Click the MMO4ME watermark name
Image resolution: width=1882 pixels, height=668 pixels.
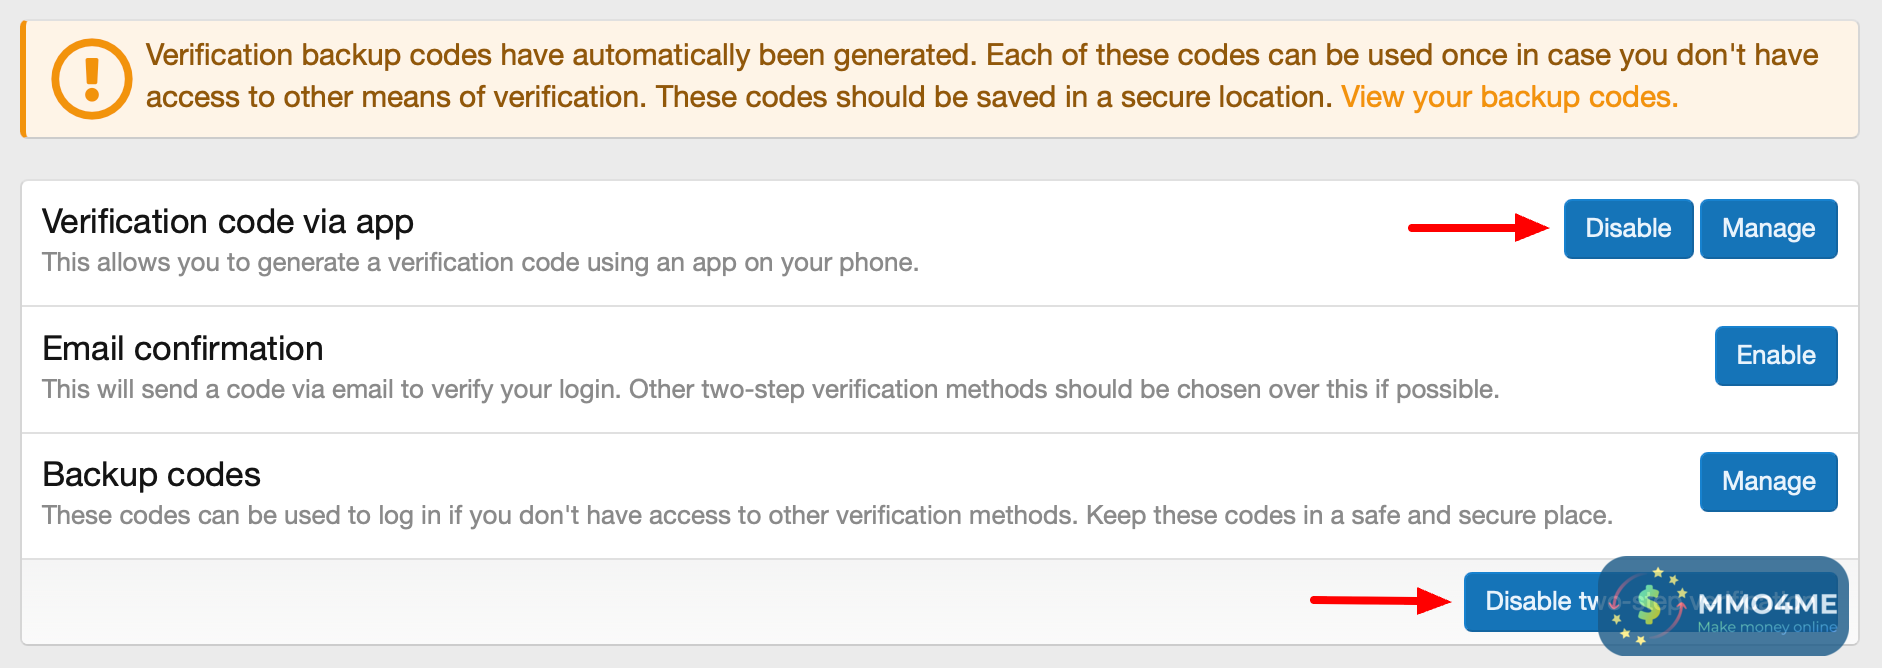click(1767, 604)
